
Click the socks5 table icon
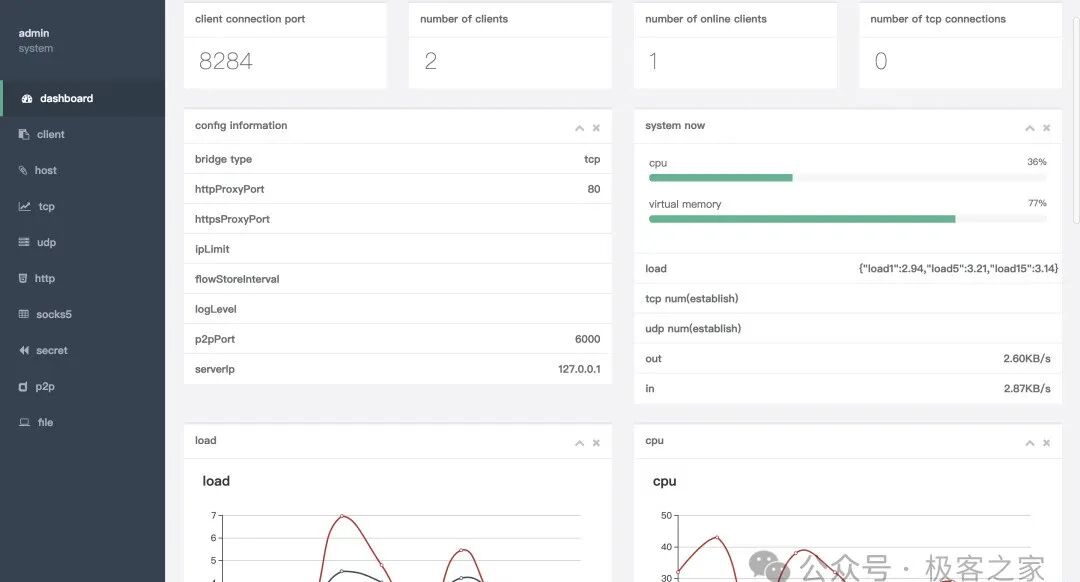click(x=24, y=314)
